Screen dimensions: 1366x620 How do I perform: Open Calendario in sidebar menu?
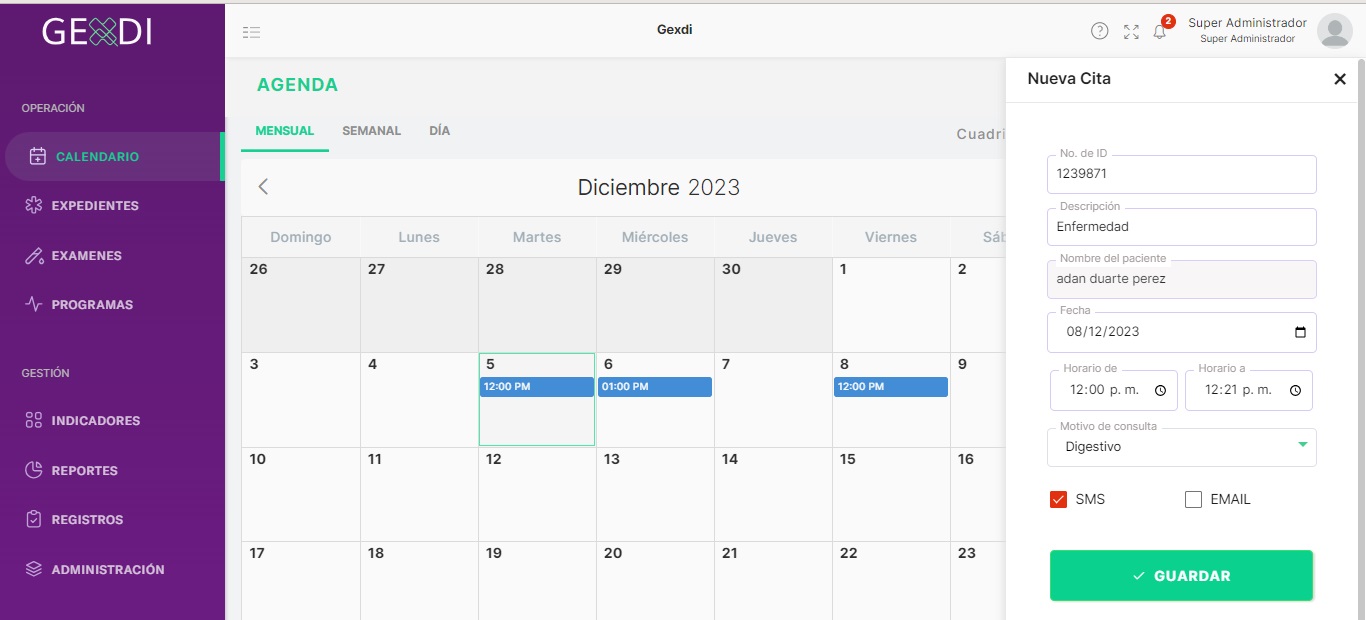click(112, 156)
